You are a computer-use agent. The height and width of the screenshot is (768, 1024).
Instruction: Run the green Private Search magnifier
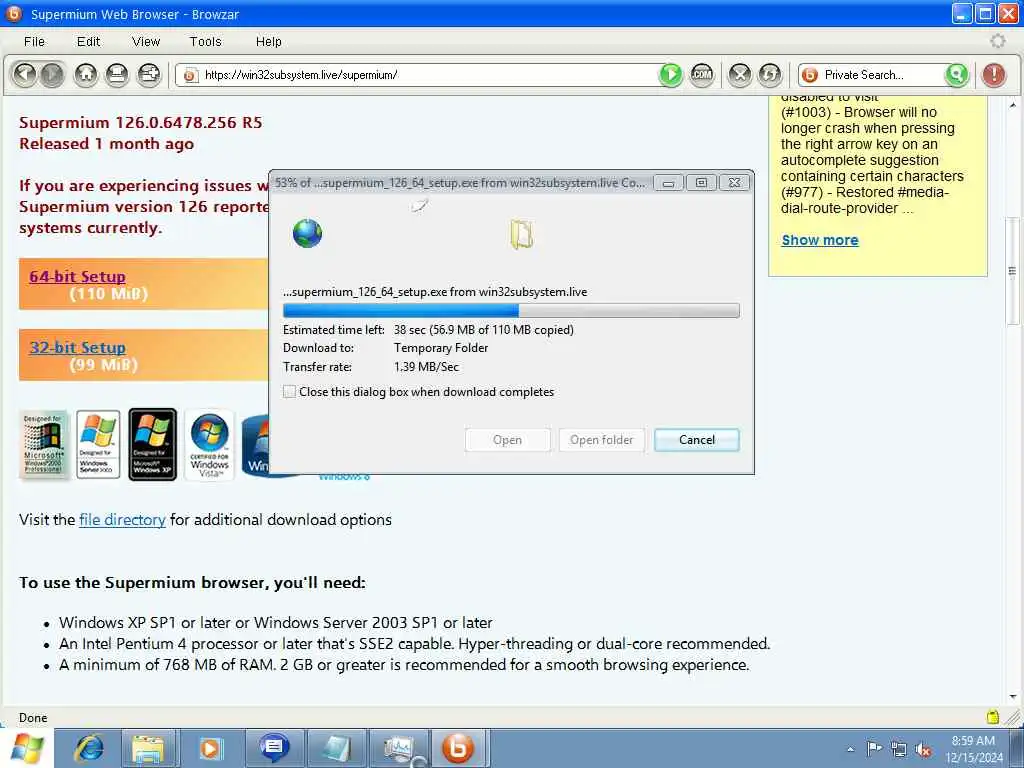(957, 74)
